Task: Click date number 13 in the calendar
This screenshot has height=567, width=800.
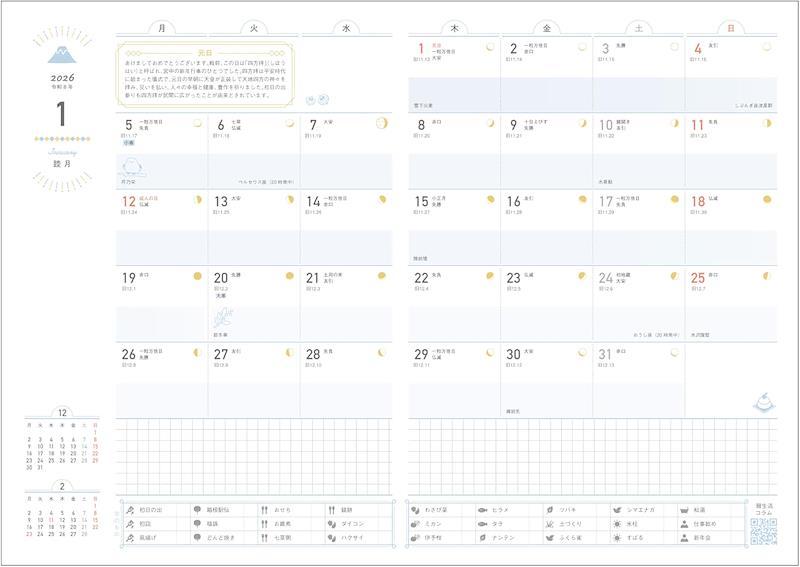Action: coord(221,202)
